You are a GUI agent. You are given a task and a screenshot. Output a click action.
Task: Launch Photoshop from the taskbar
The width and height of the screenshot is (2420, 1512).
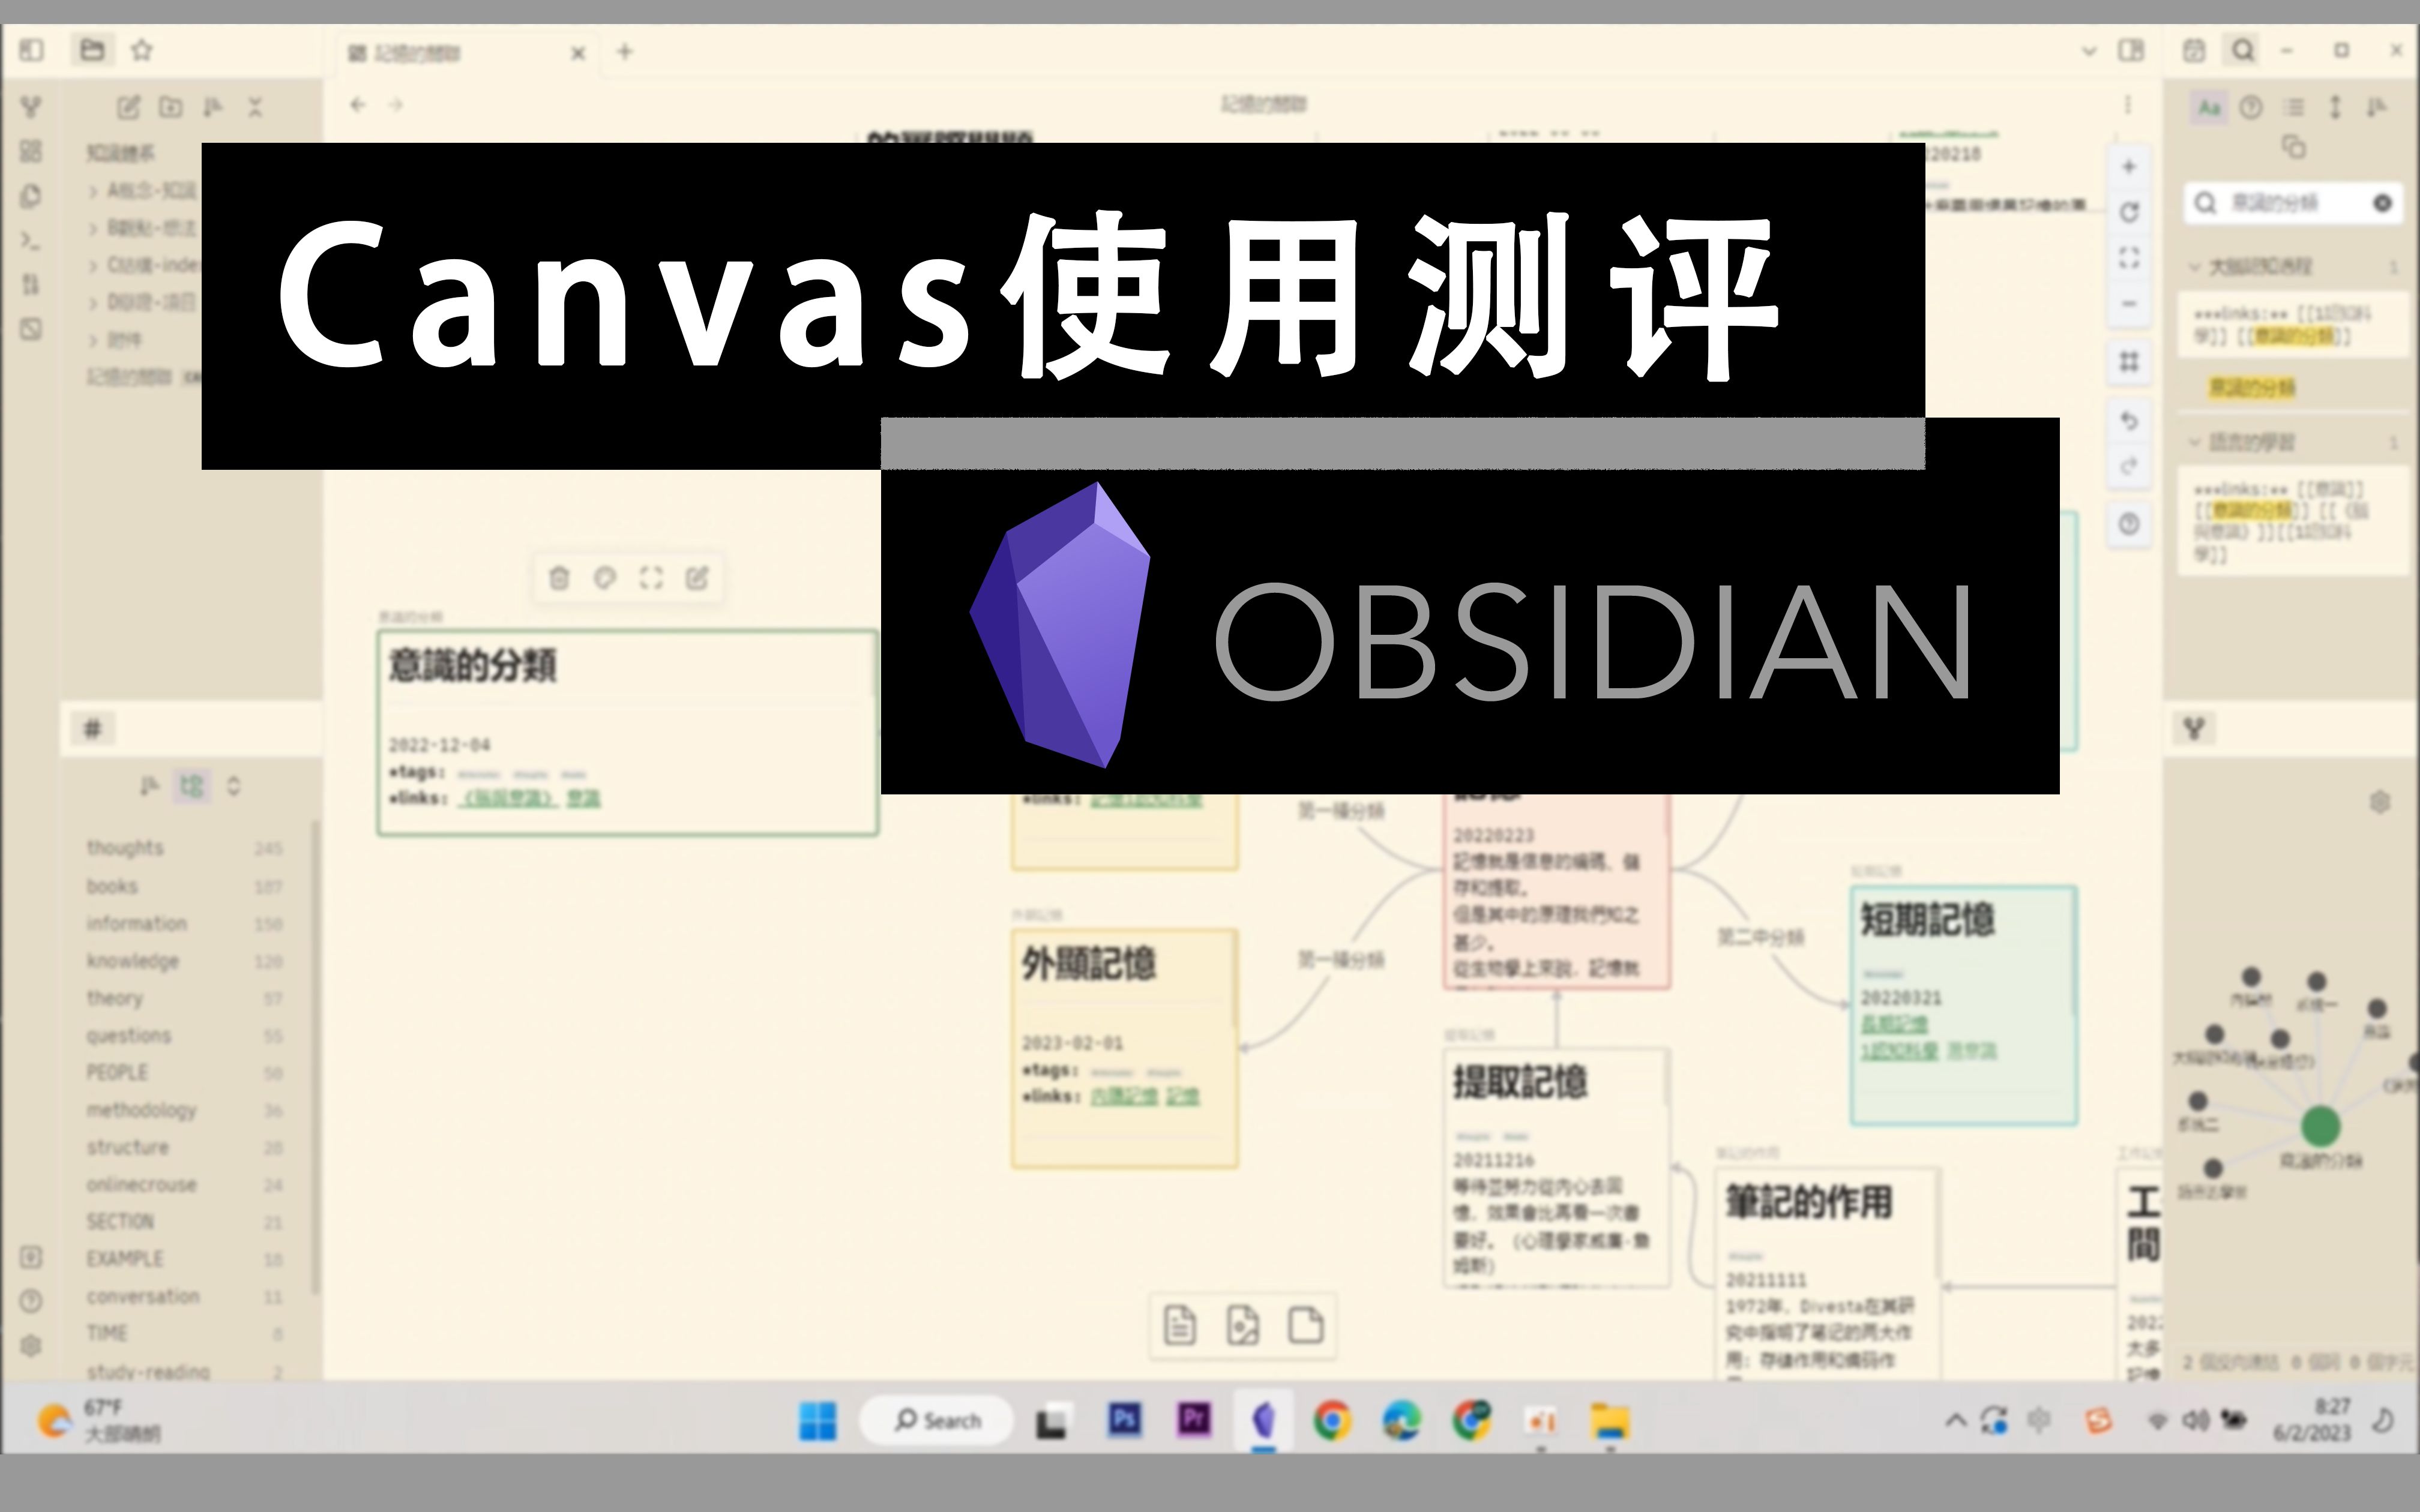coord(1125,1420)
